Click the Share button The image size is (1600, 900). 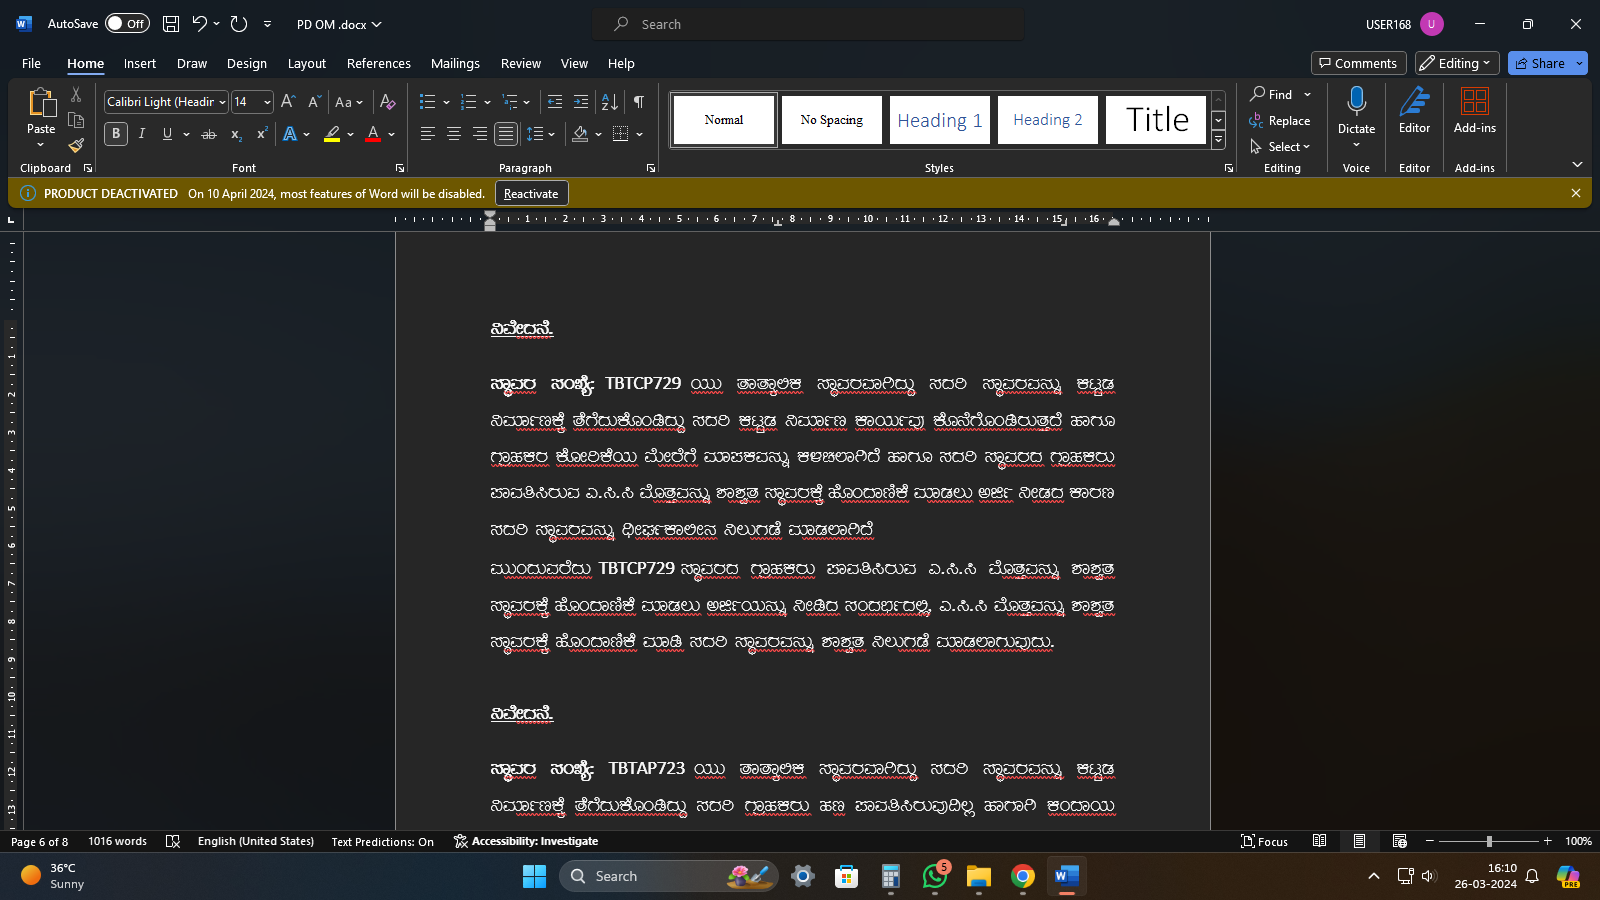tap(1539, 63)
